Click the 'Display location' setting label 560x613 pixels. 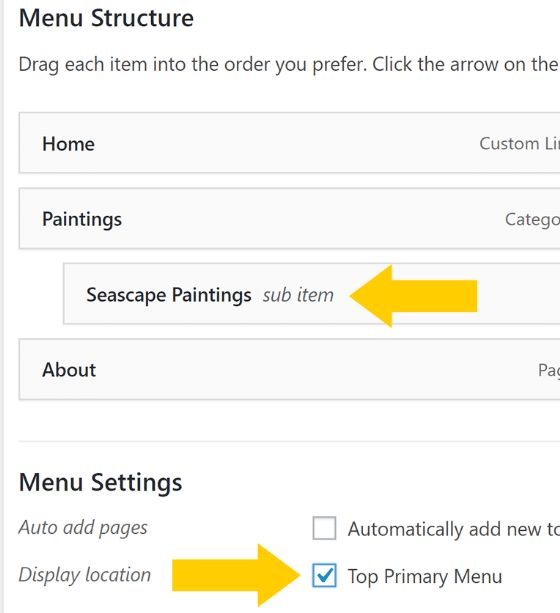(x=85, y=575)
